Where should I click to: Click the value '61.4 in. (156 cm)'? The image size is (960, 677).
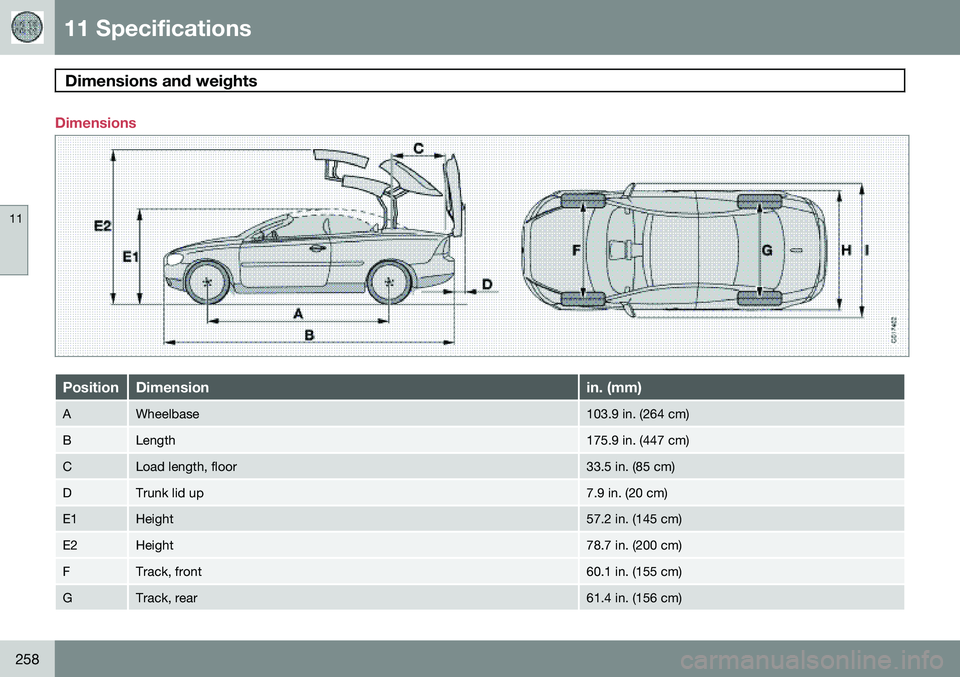[634, 598]
